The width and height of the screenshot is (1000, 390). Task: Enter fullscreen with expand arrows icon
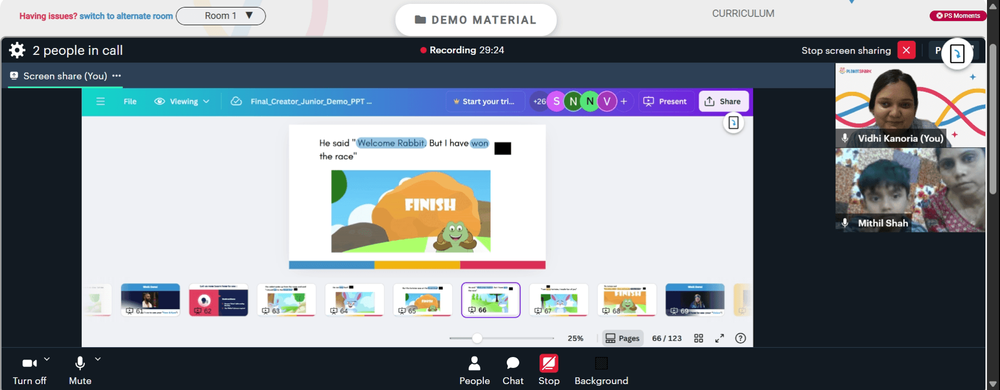coord(719,338)
